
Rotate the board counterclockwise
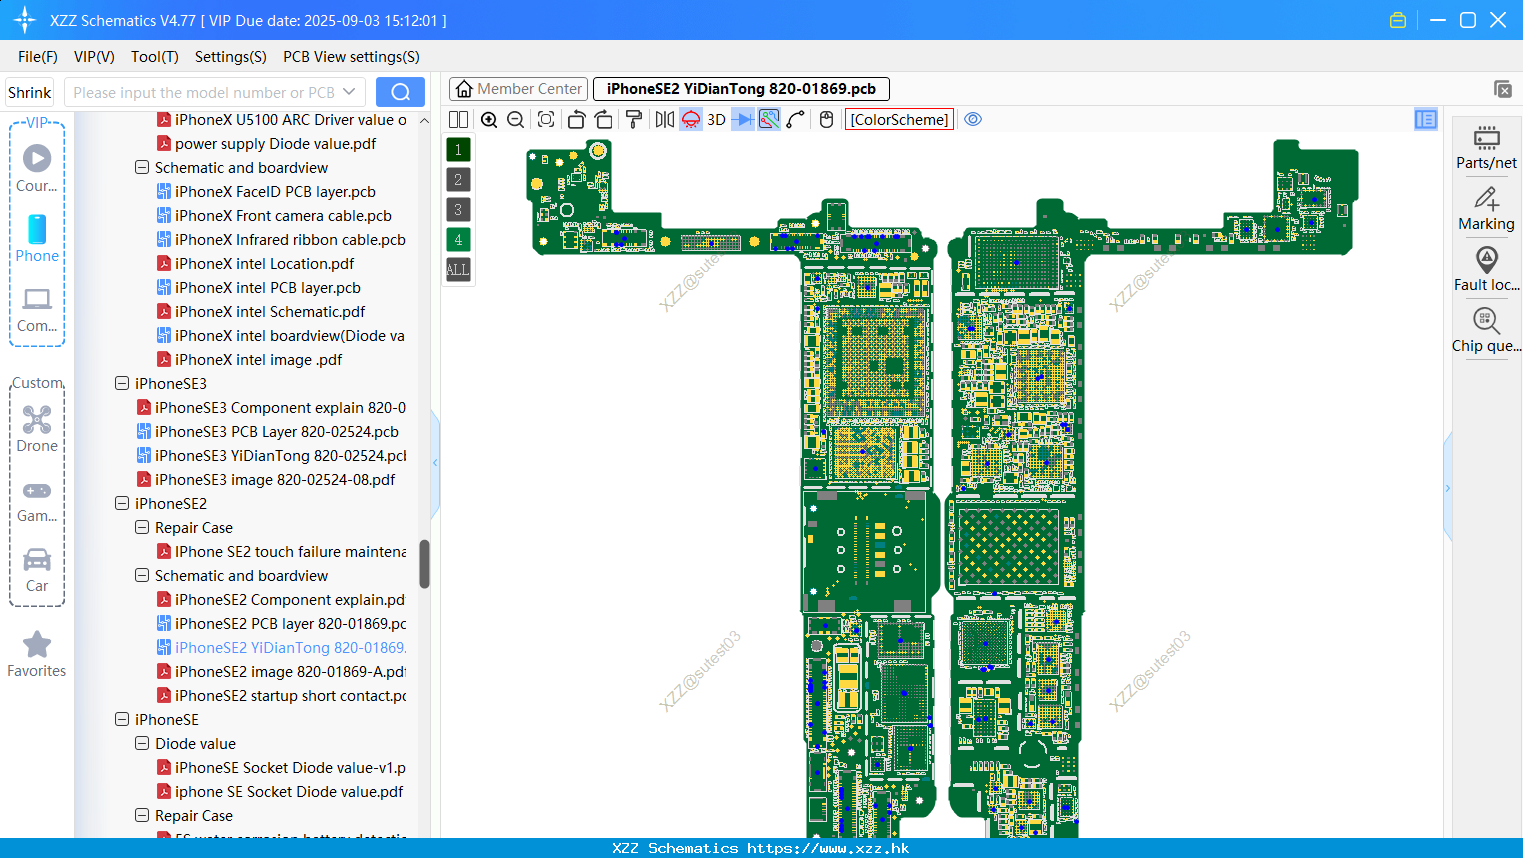pos(576,120)
